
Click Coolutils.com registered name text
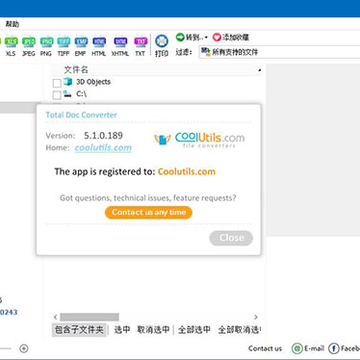tap(186, 172)
